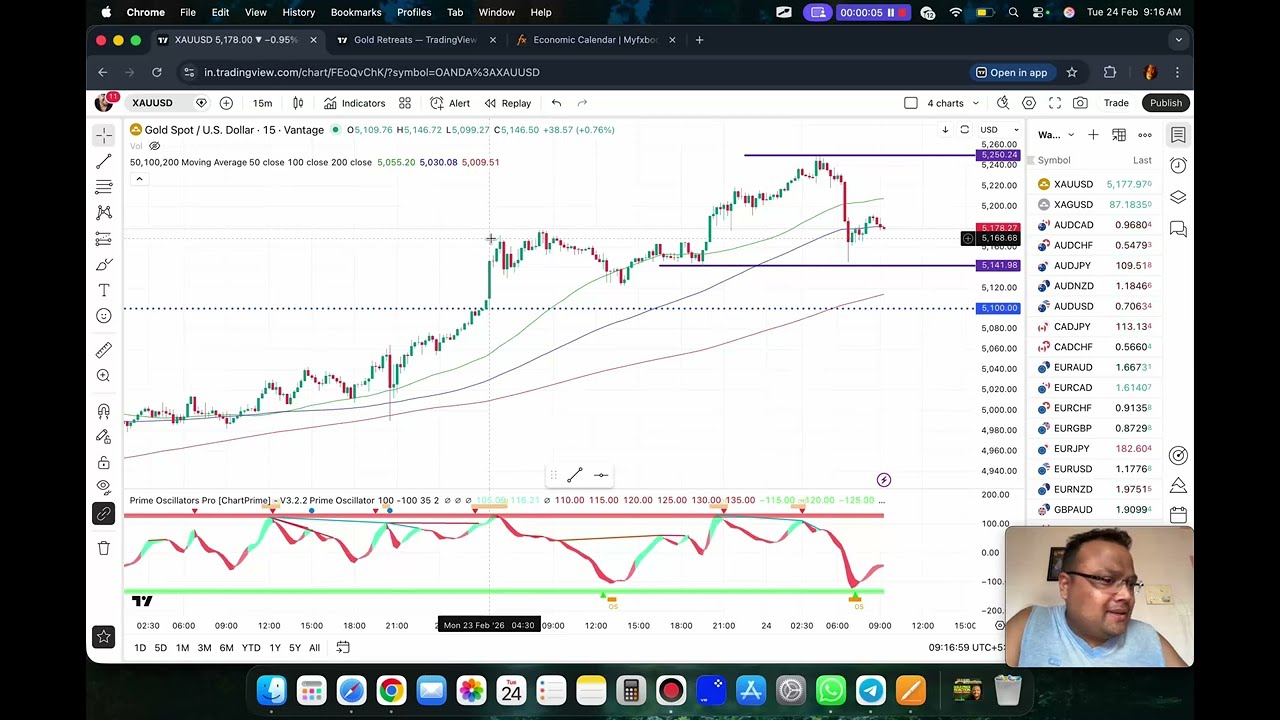Toggle keep drawing mode pencil-lock icon
Viewport: 1280px width, 720px height.
click(104, 437)
